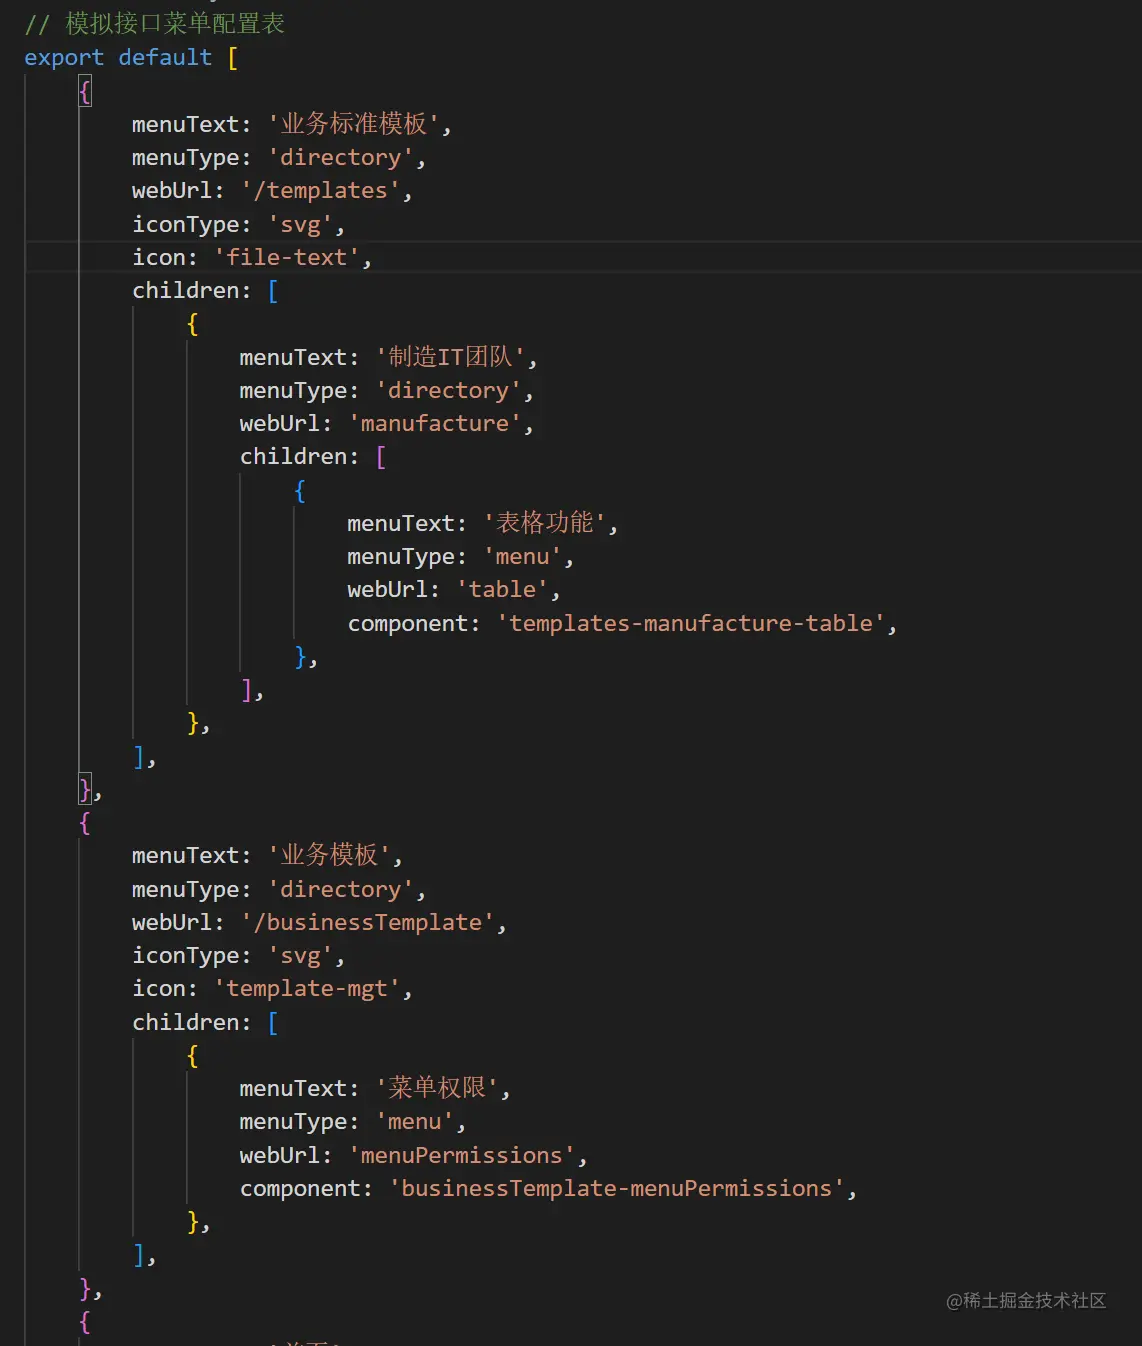Click 'directory' value below '业务标准模板'
The height and width of the screenshot is (1346, 1142).
340,157
